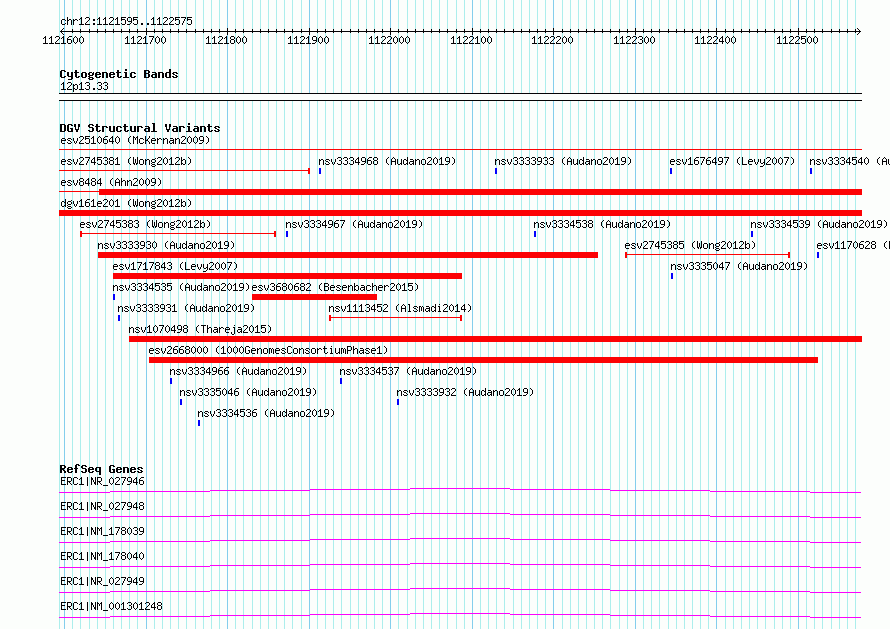Open the esv2745385 (Wong2012b) variant label
The image size is (890, 629).
coord(690,245)
